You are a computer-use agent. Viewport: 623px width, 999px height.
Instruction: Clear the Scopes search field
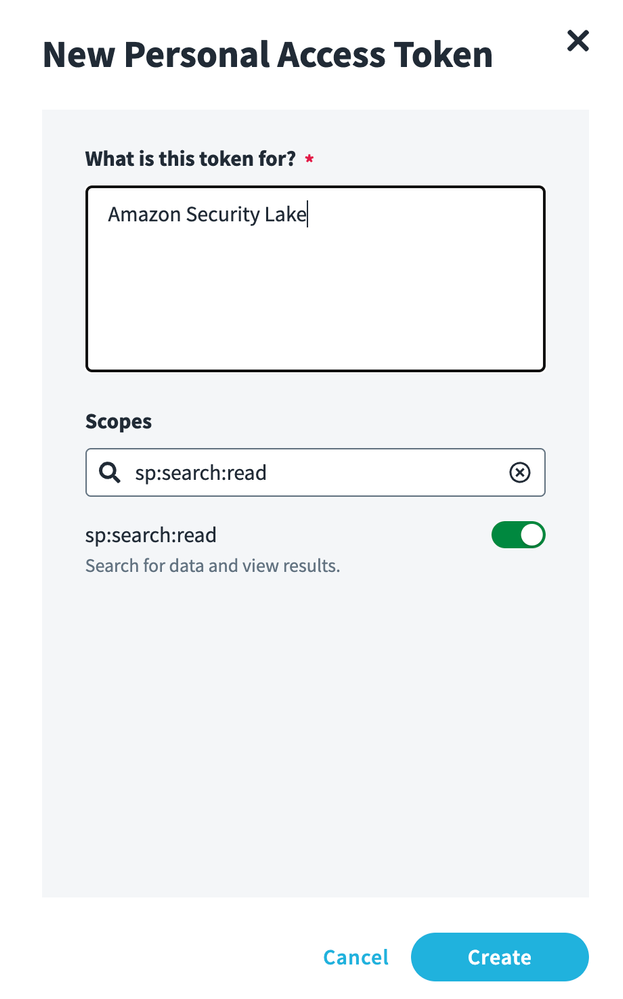coord(520,472)
